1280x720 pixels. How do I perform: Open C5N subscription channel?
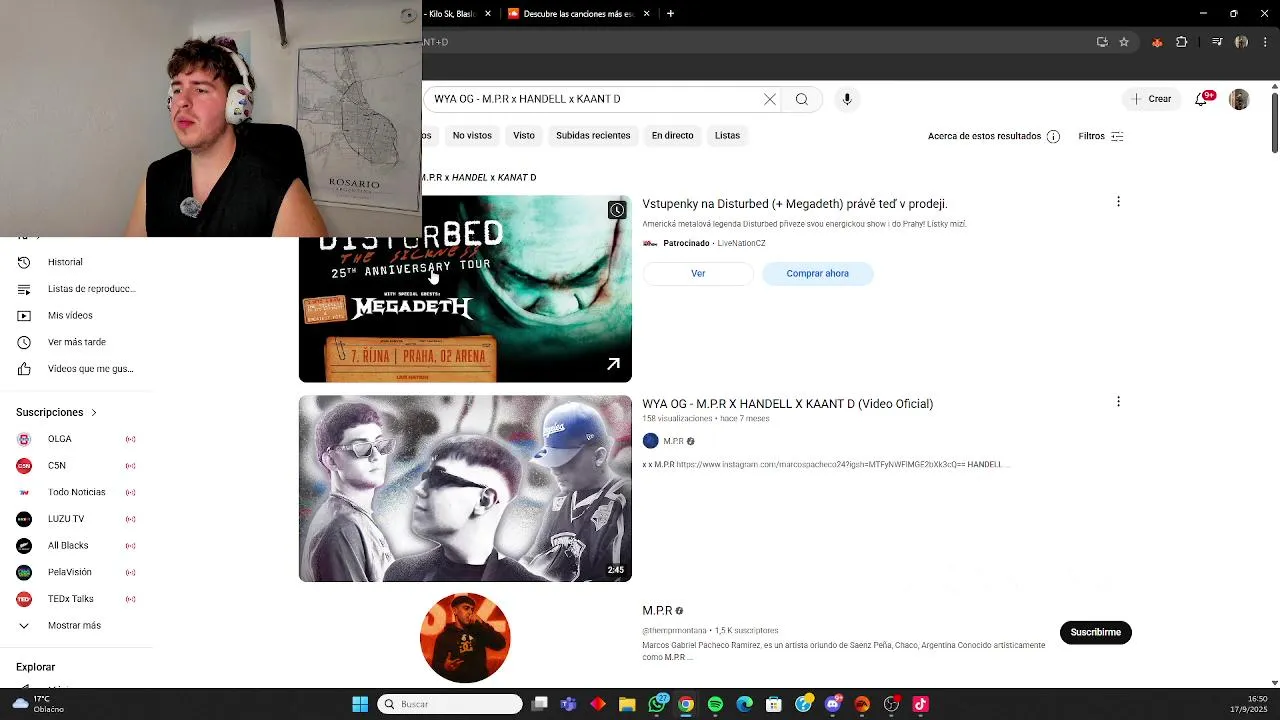coord(76,466)
